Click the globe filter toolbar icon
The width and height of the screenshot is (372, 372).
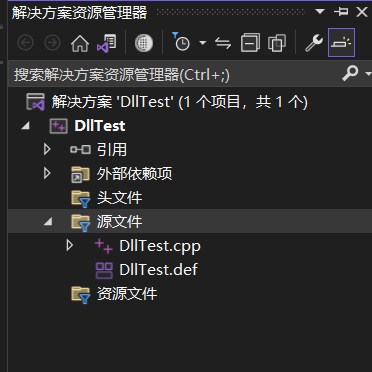click(x=144, y=43)
